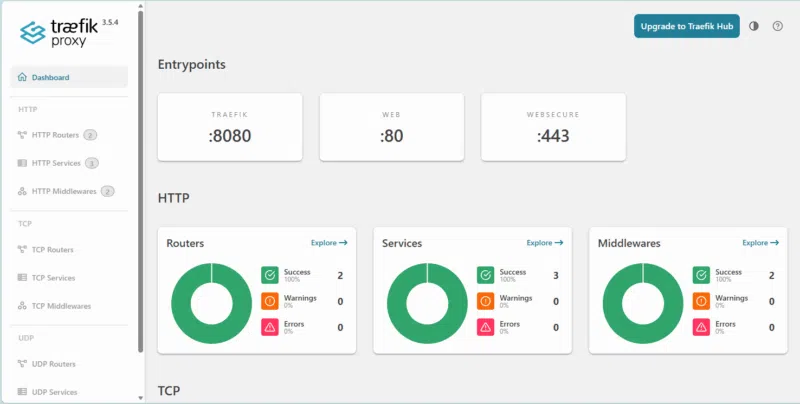Click the UDP Services icon
800x404 pixels.
pyautogui.click(x=22, y=392)
